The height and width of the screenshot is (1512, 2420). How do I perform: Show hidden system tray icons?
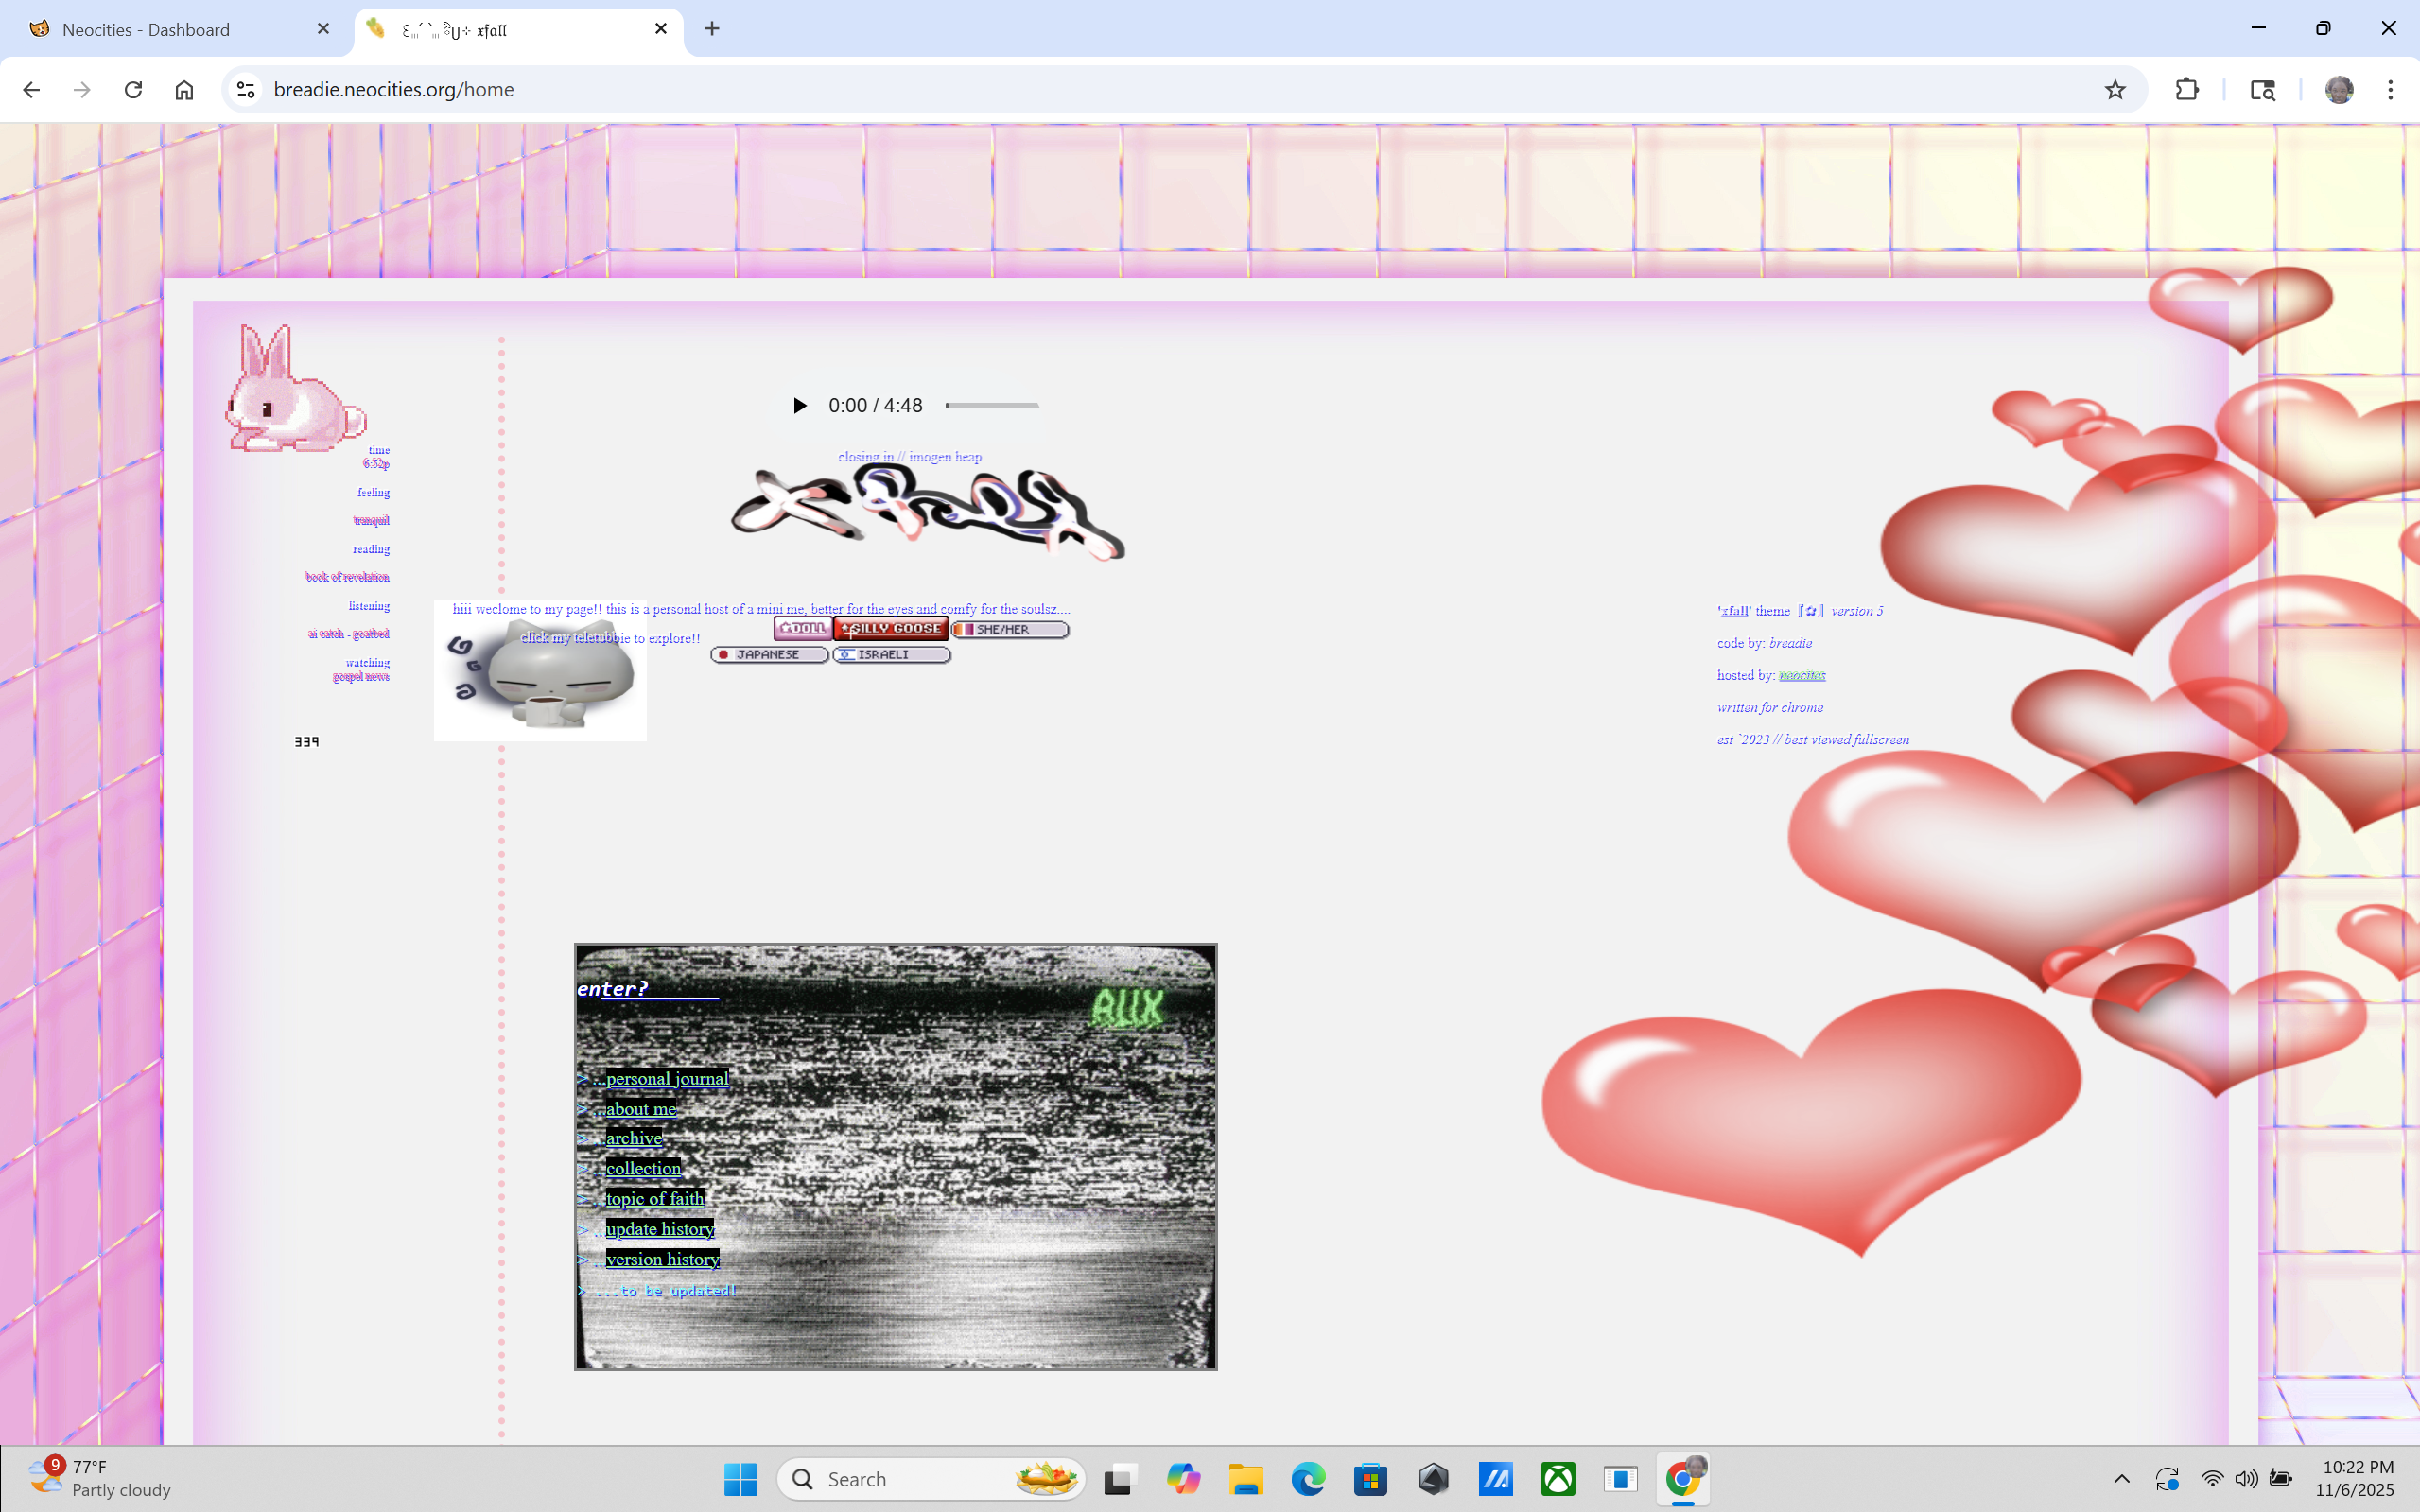pyautogui.click(x=2121, y=1478)
